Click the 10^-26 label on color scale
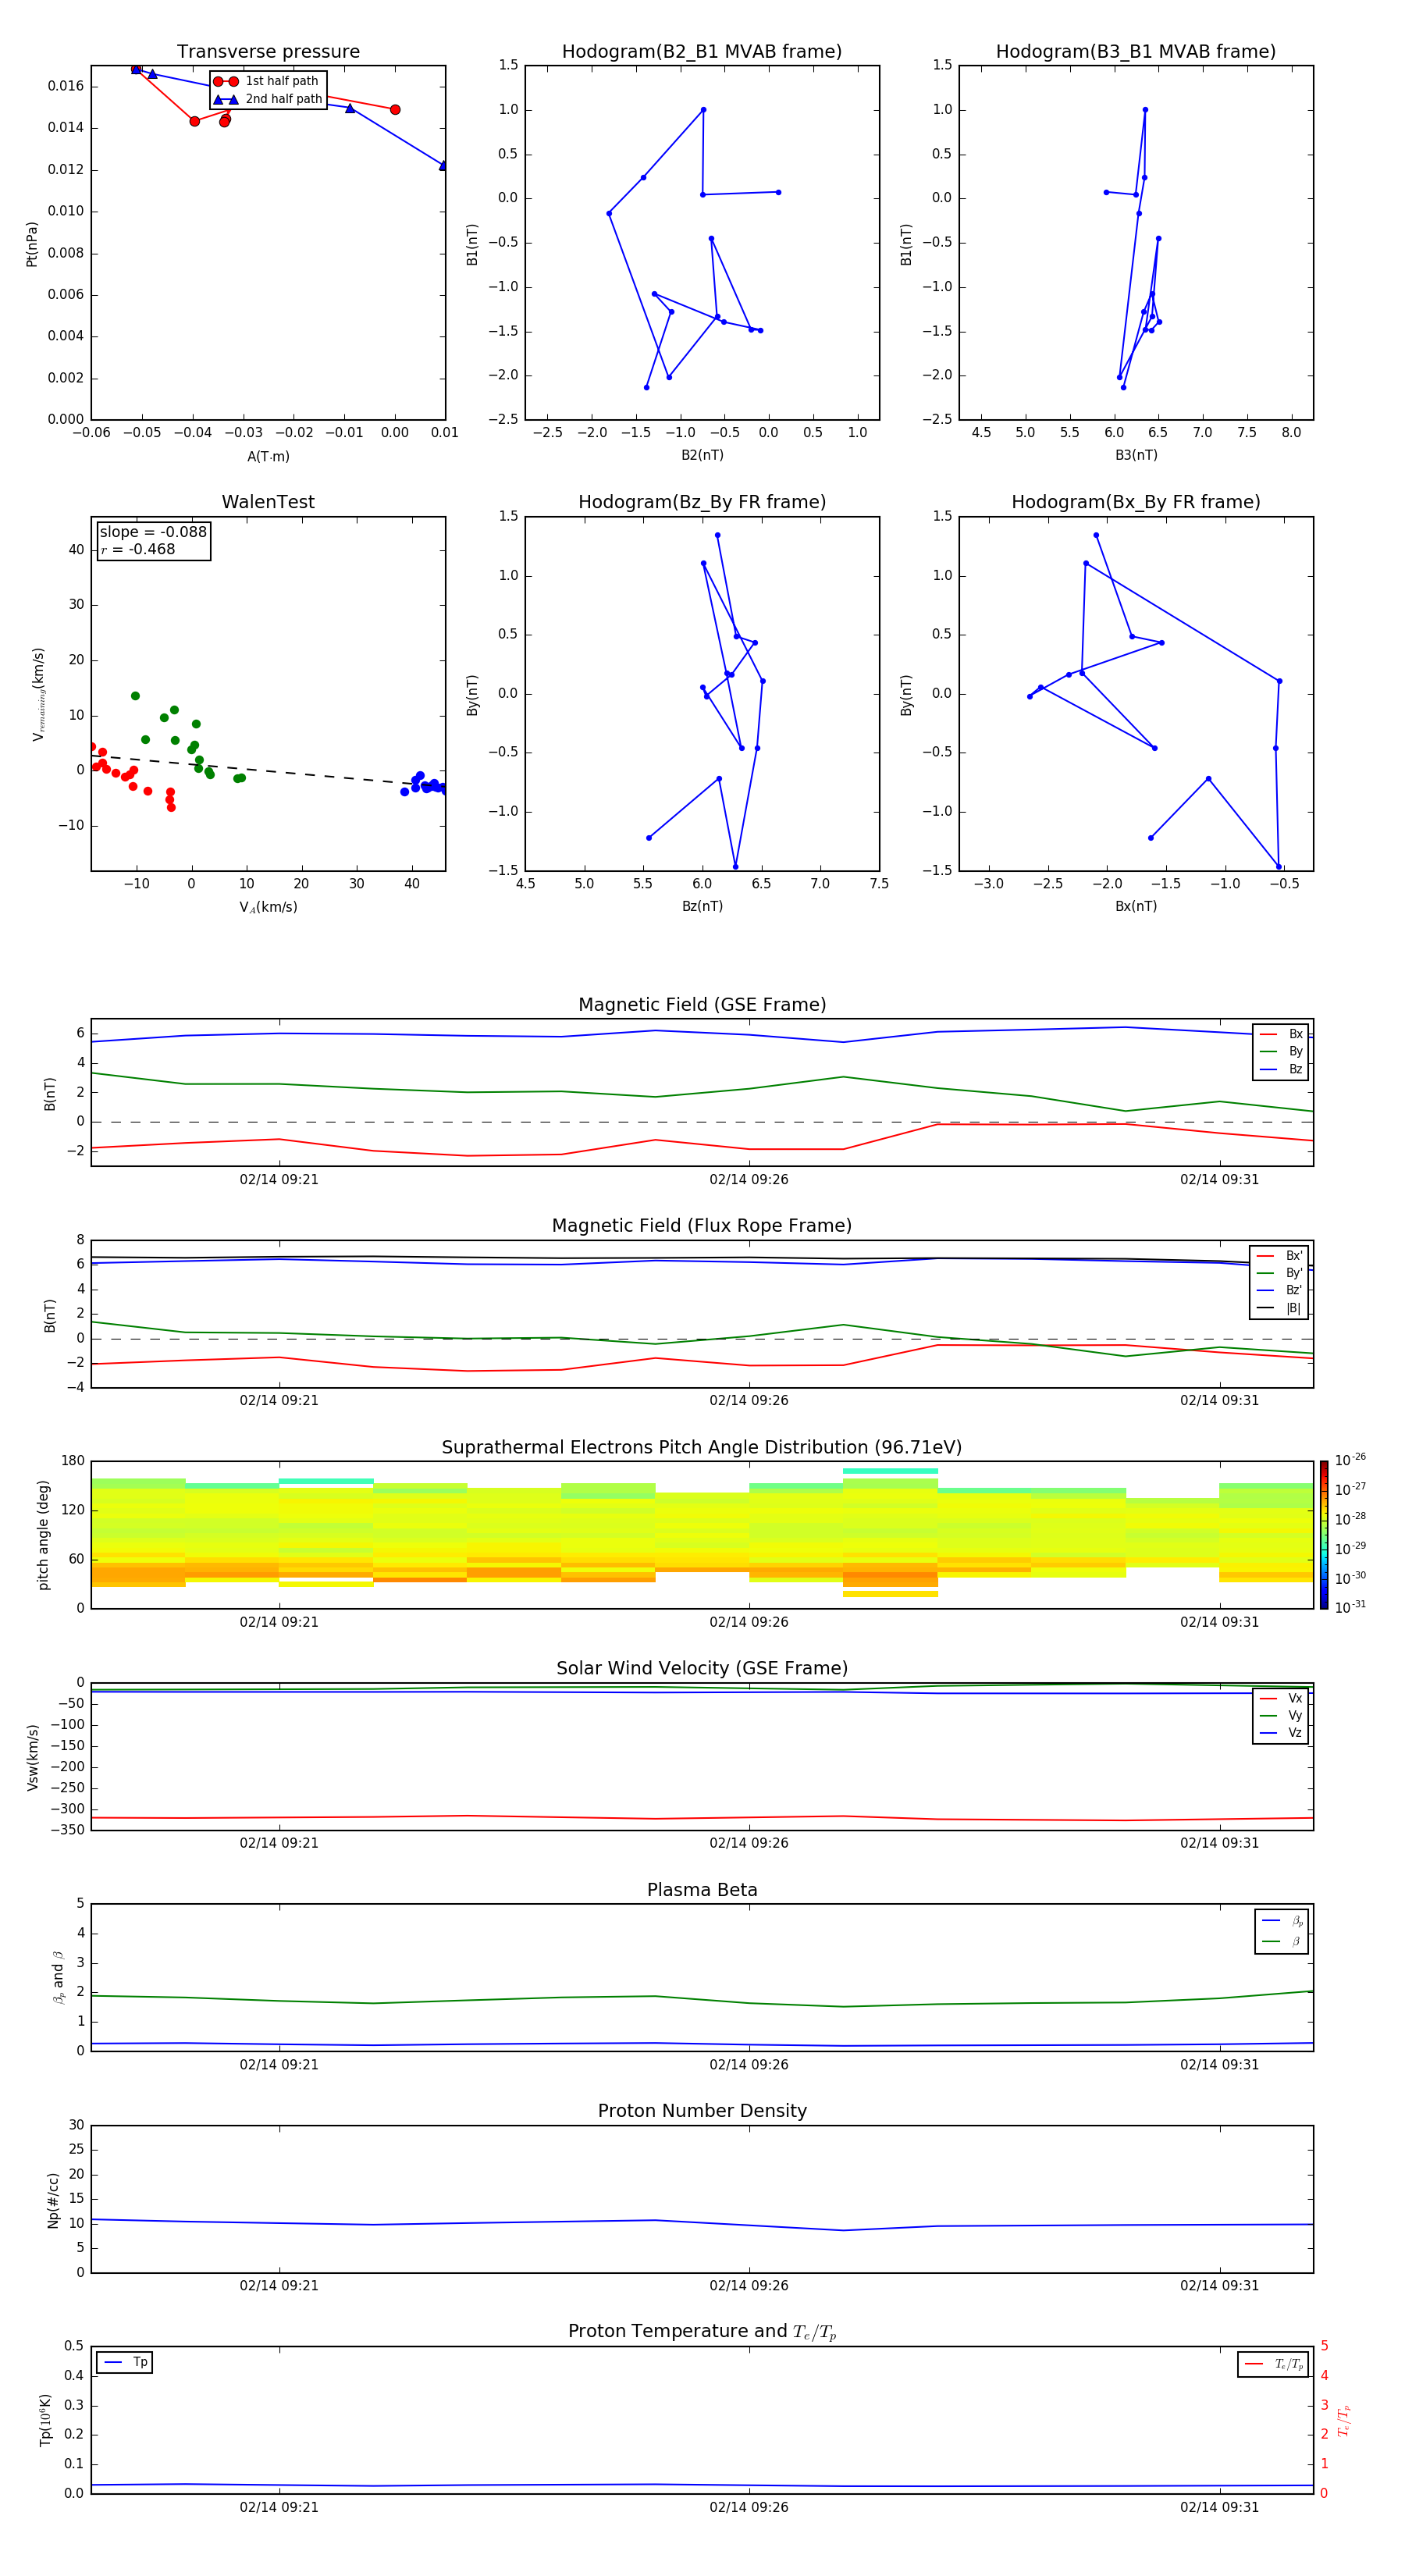The image size is (1405, 2576). (1350, 1460)
